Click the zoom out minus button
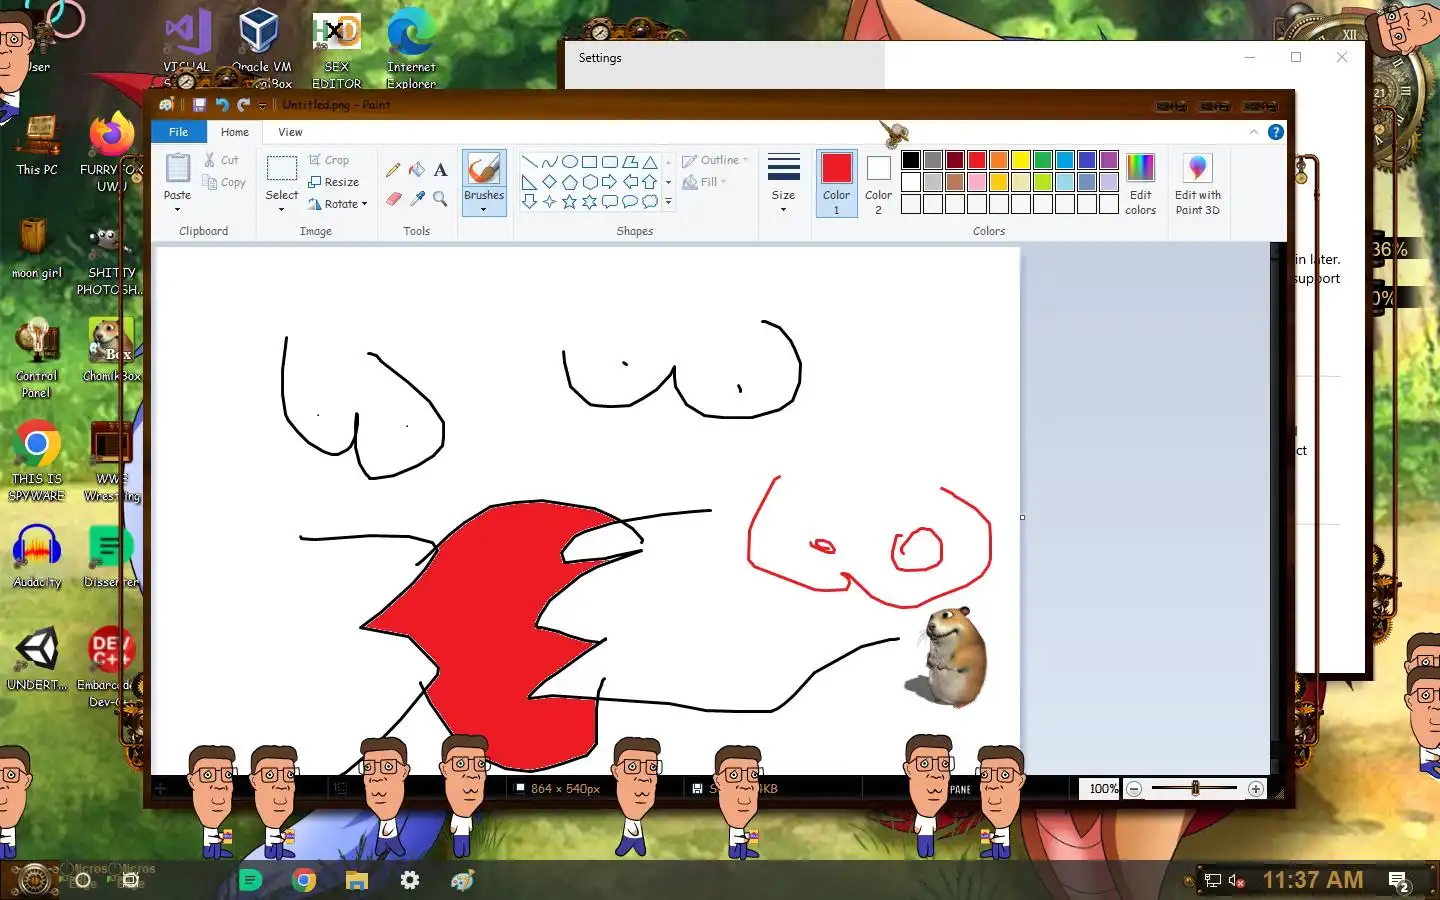Screen dimensions: 1440x900 [1134, 789]
